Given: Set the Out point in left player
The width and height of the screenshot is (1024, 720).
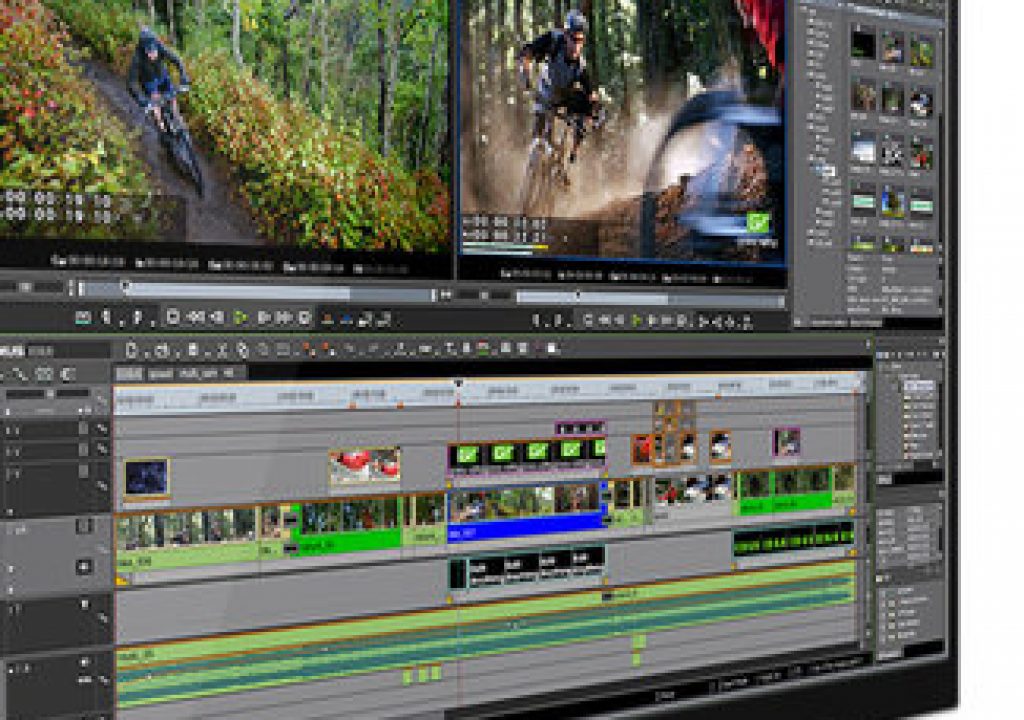Looking at the screenshot, I should (x=137, y=318).
